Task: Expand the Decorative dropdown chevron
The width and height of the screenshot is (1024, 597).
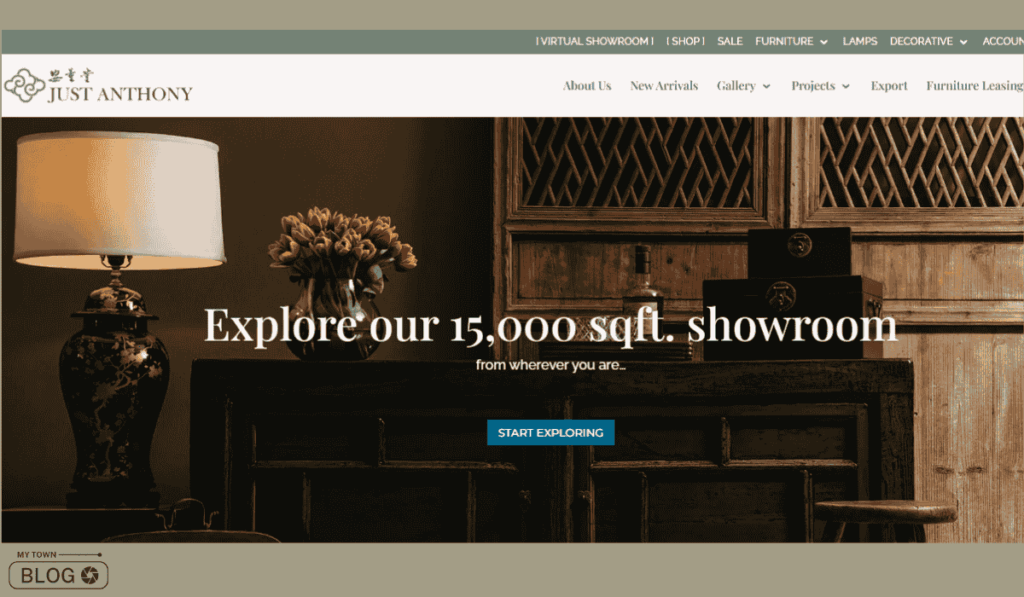Action: (x=963, y=42)
